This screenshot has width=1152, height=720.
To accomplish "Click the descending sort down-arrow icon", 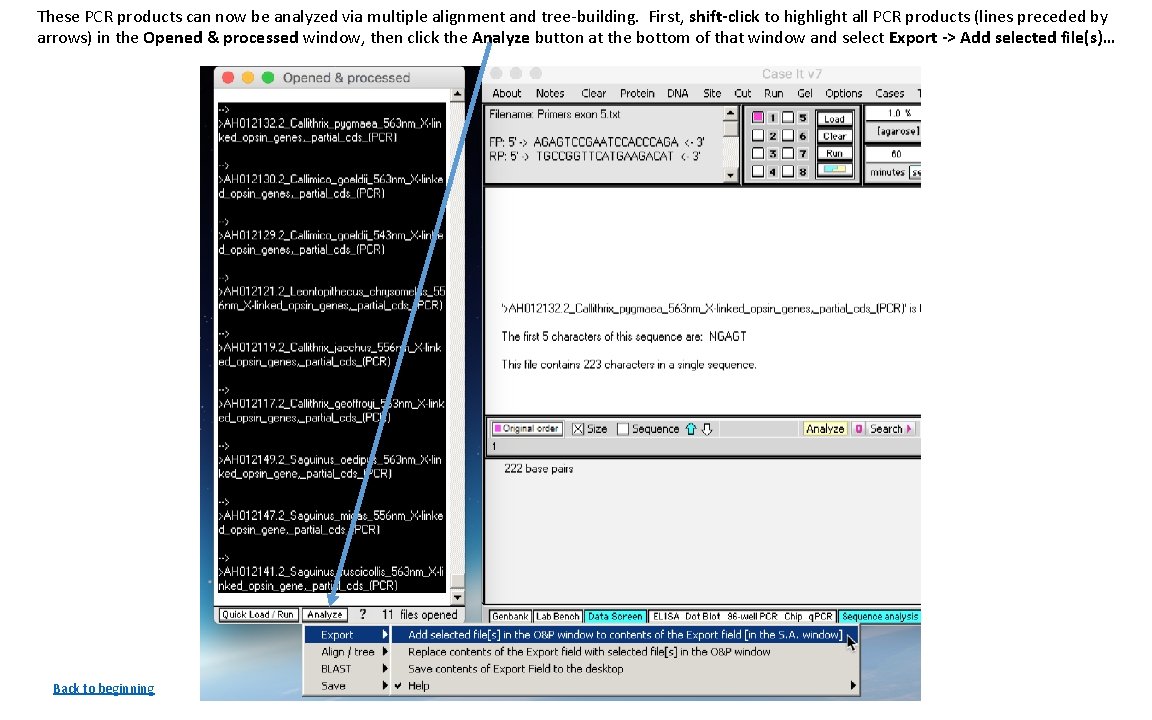I will (x=706, y=429).
